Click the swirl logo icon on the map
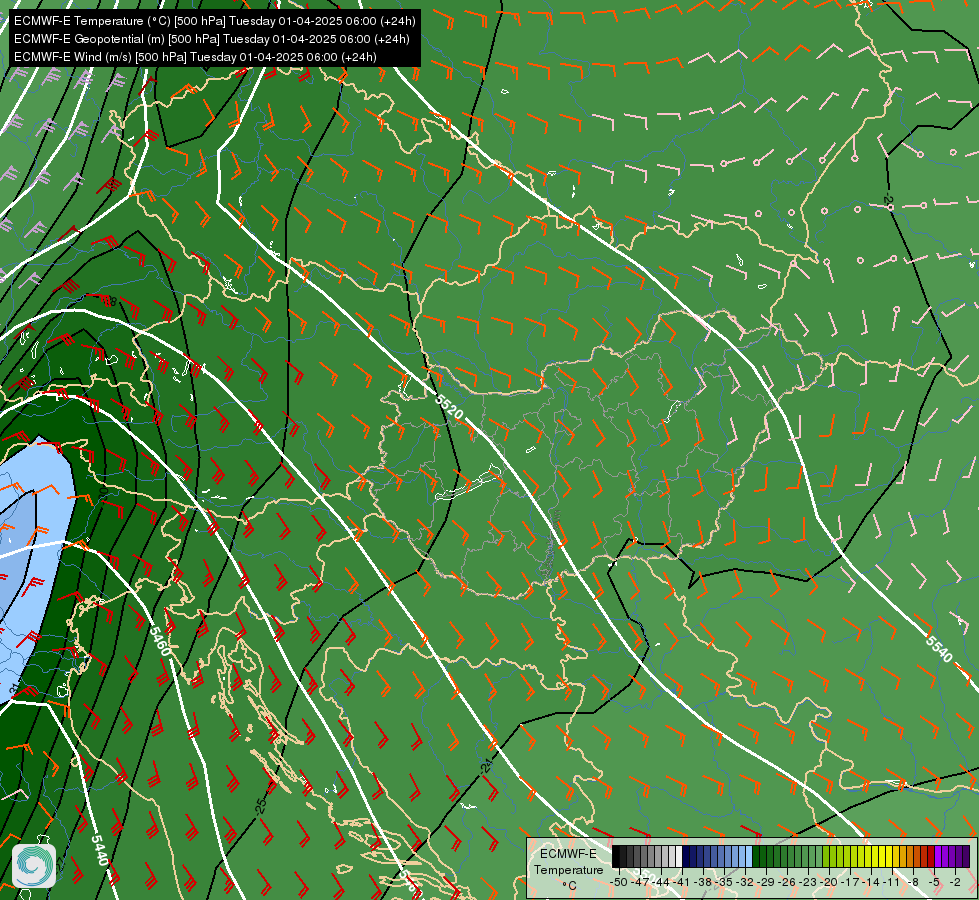The image size is (979, 900). pos(34,865)
